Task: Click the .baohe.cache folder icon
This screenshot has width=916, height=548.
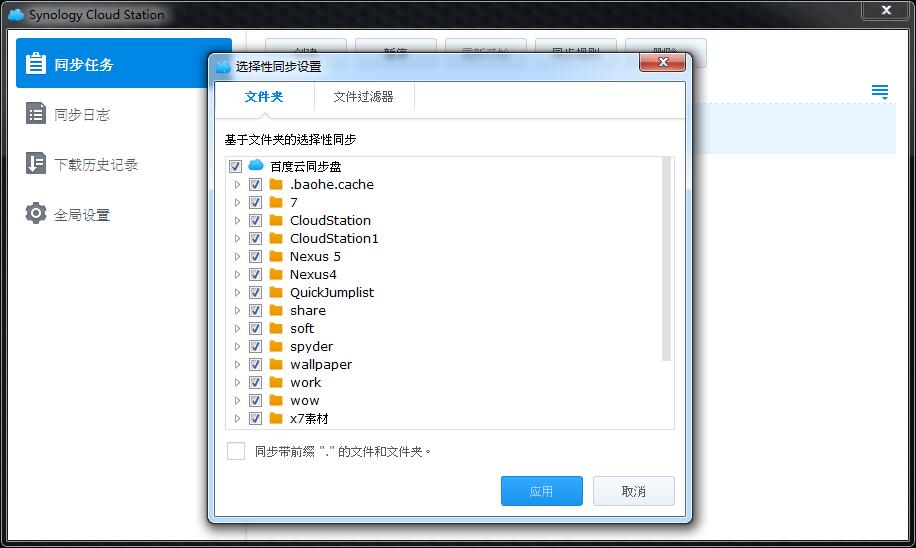Action: [276, 185]
